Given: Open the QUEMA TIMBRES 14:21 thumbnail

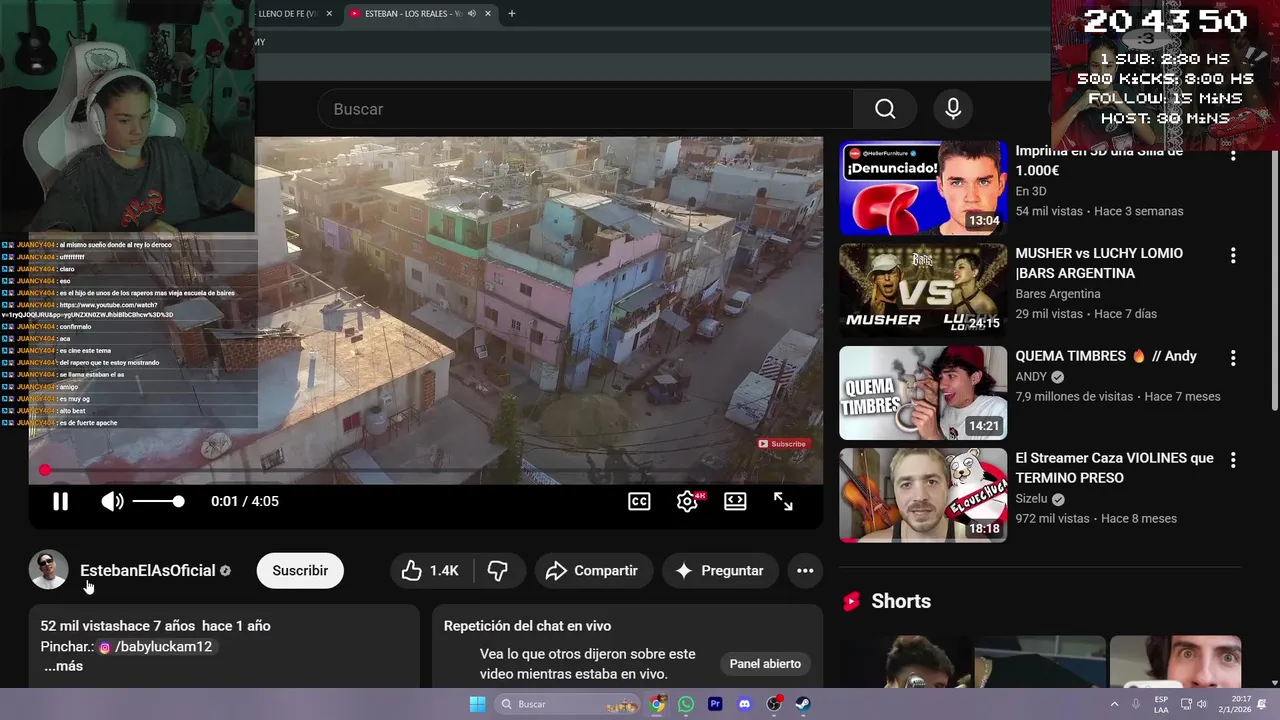Looking at the screenshot, I should point(923,393).
